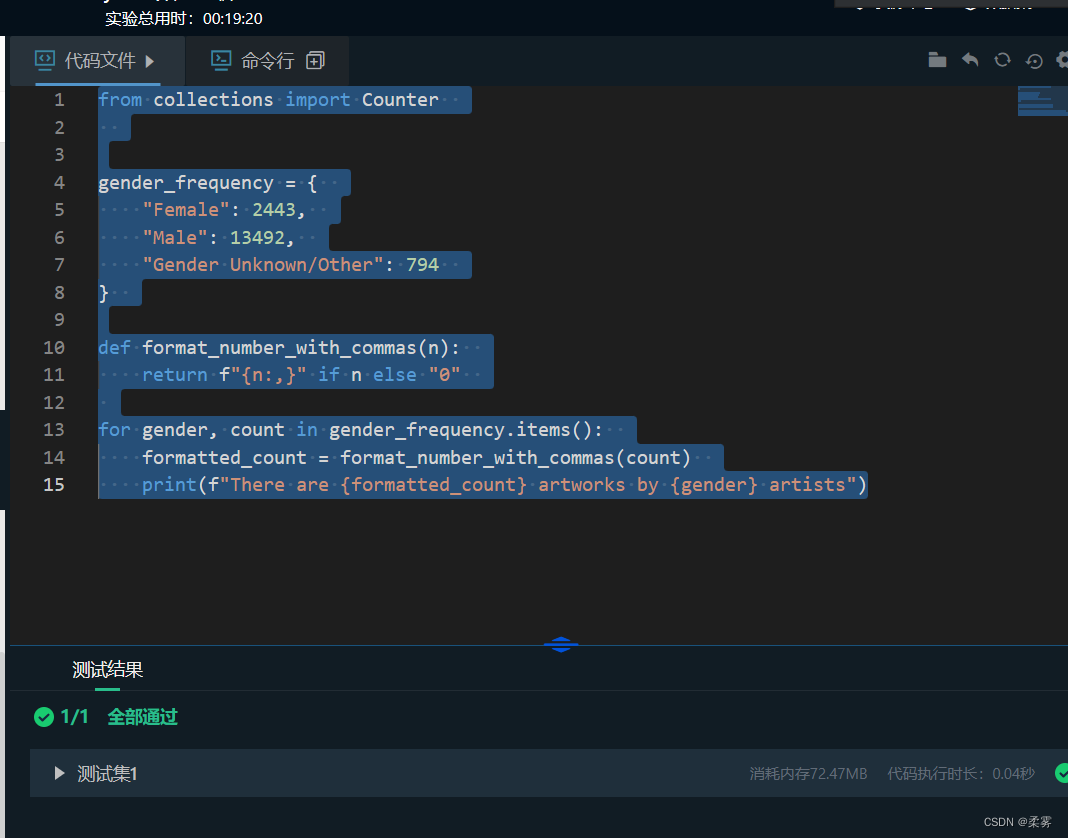
Task: Open the 命令行 tab
Action: click(267, 61)
